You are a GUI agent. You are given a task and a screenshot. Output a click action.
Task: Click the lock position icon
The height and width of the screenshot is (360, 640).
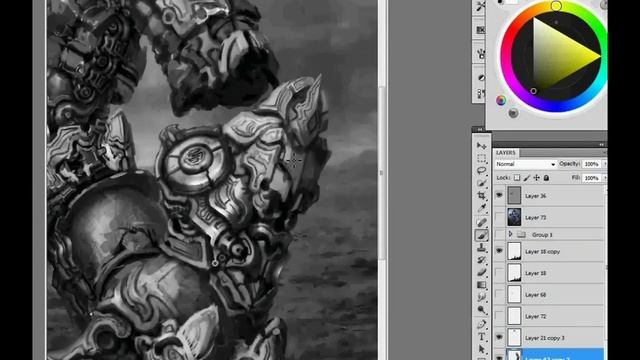pos(537,178)
